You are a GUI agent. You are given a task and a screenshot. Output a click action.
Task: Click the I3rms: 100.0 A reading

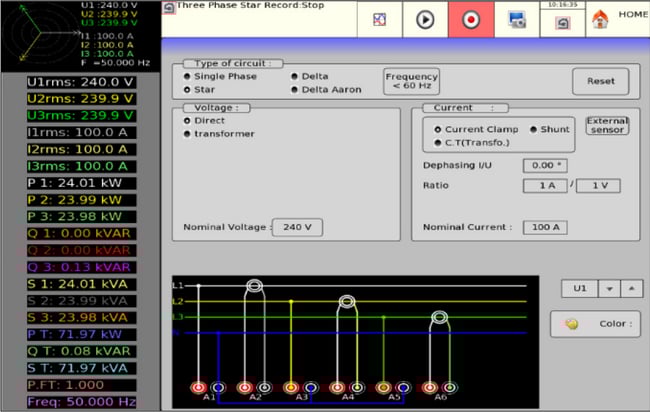tap(81, 166)
